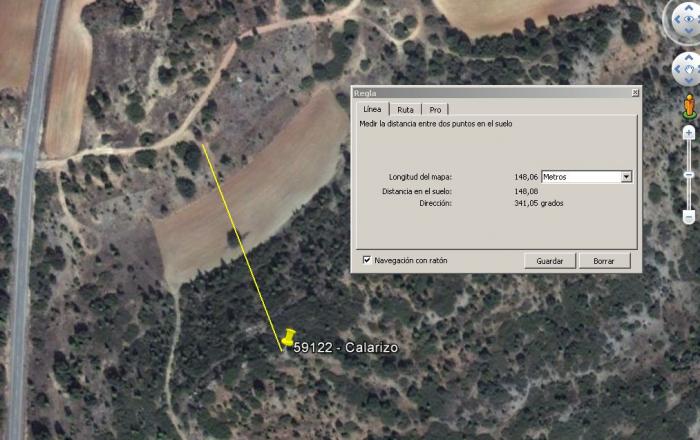The image size is (700, 440).
Task: Close the Regla dialog
Action: tap(635, 92)
